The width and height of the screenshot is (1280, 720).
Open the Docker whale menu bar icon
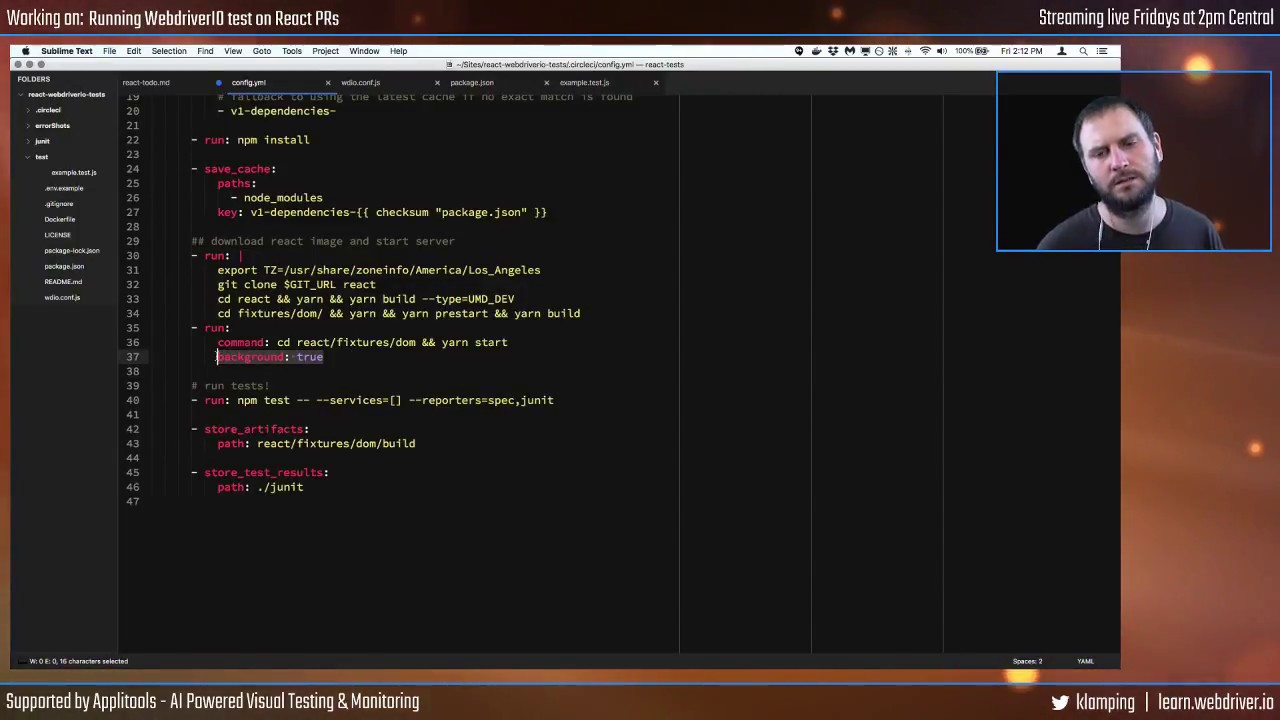click(816, 51)
